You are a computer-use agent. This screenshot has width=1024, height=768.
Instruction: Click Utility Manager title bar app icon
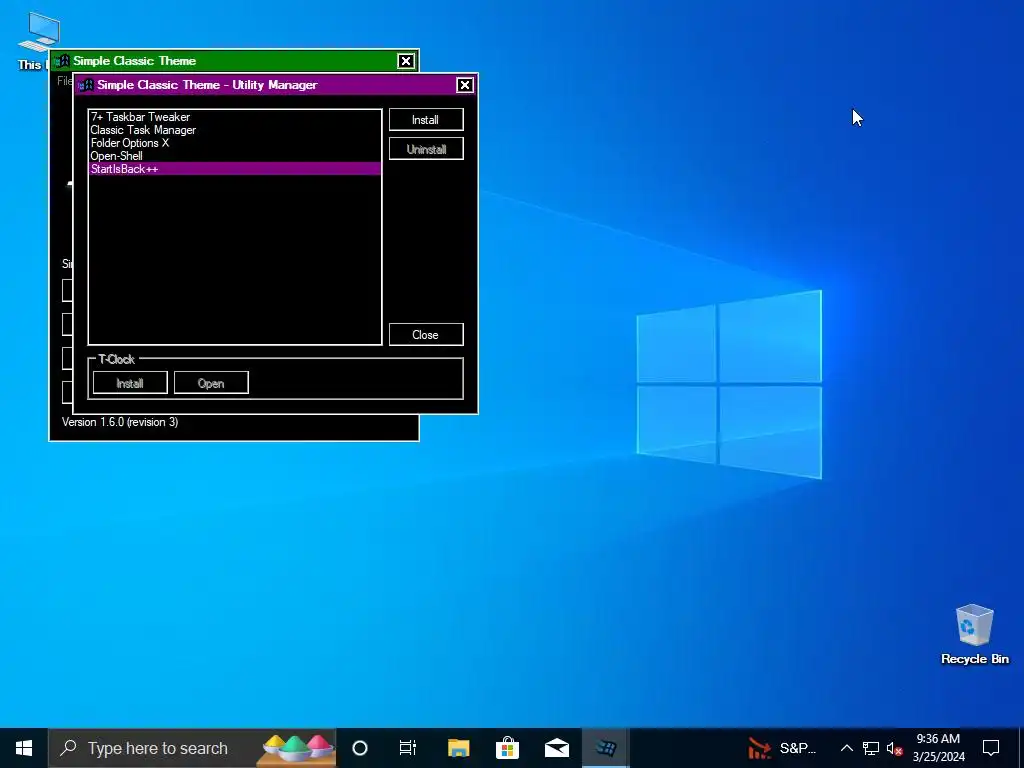click(x=86, y=85)
